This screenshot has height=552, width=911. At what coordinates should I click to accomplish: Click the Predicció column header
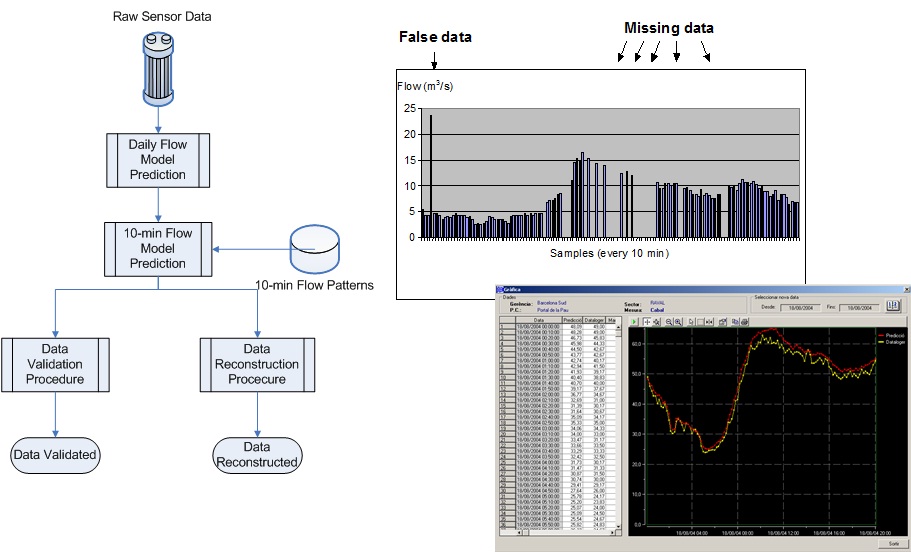(572, 320)
